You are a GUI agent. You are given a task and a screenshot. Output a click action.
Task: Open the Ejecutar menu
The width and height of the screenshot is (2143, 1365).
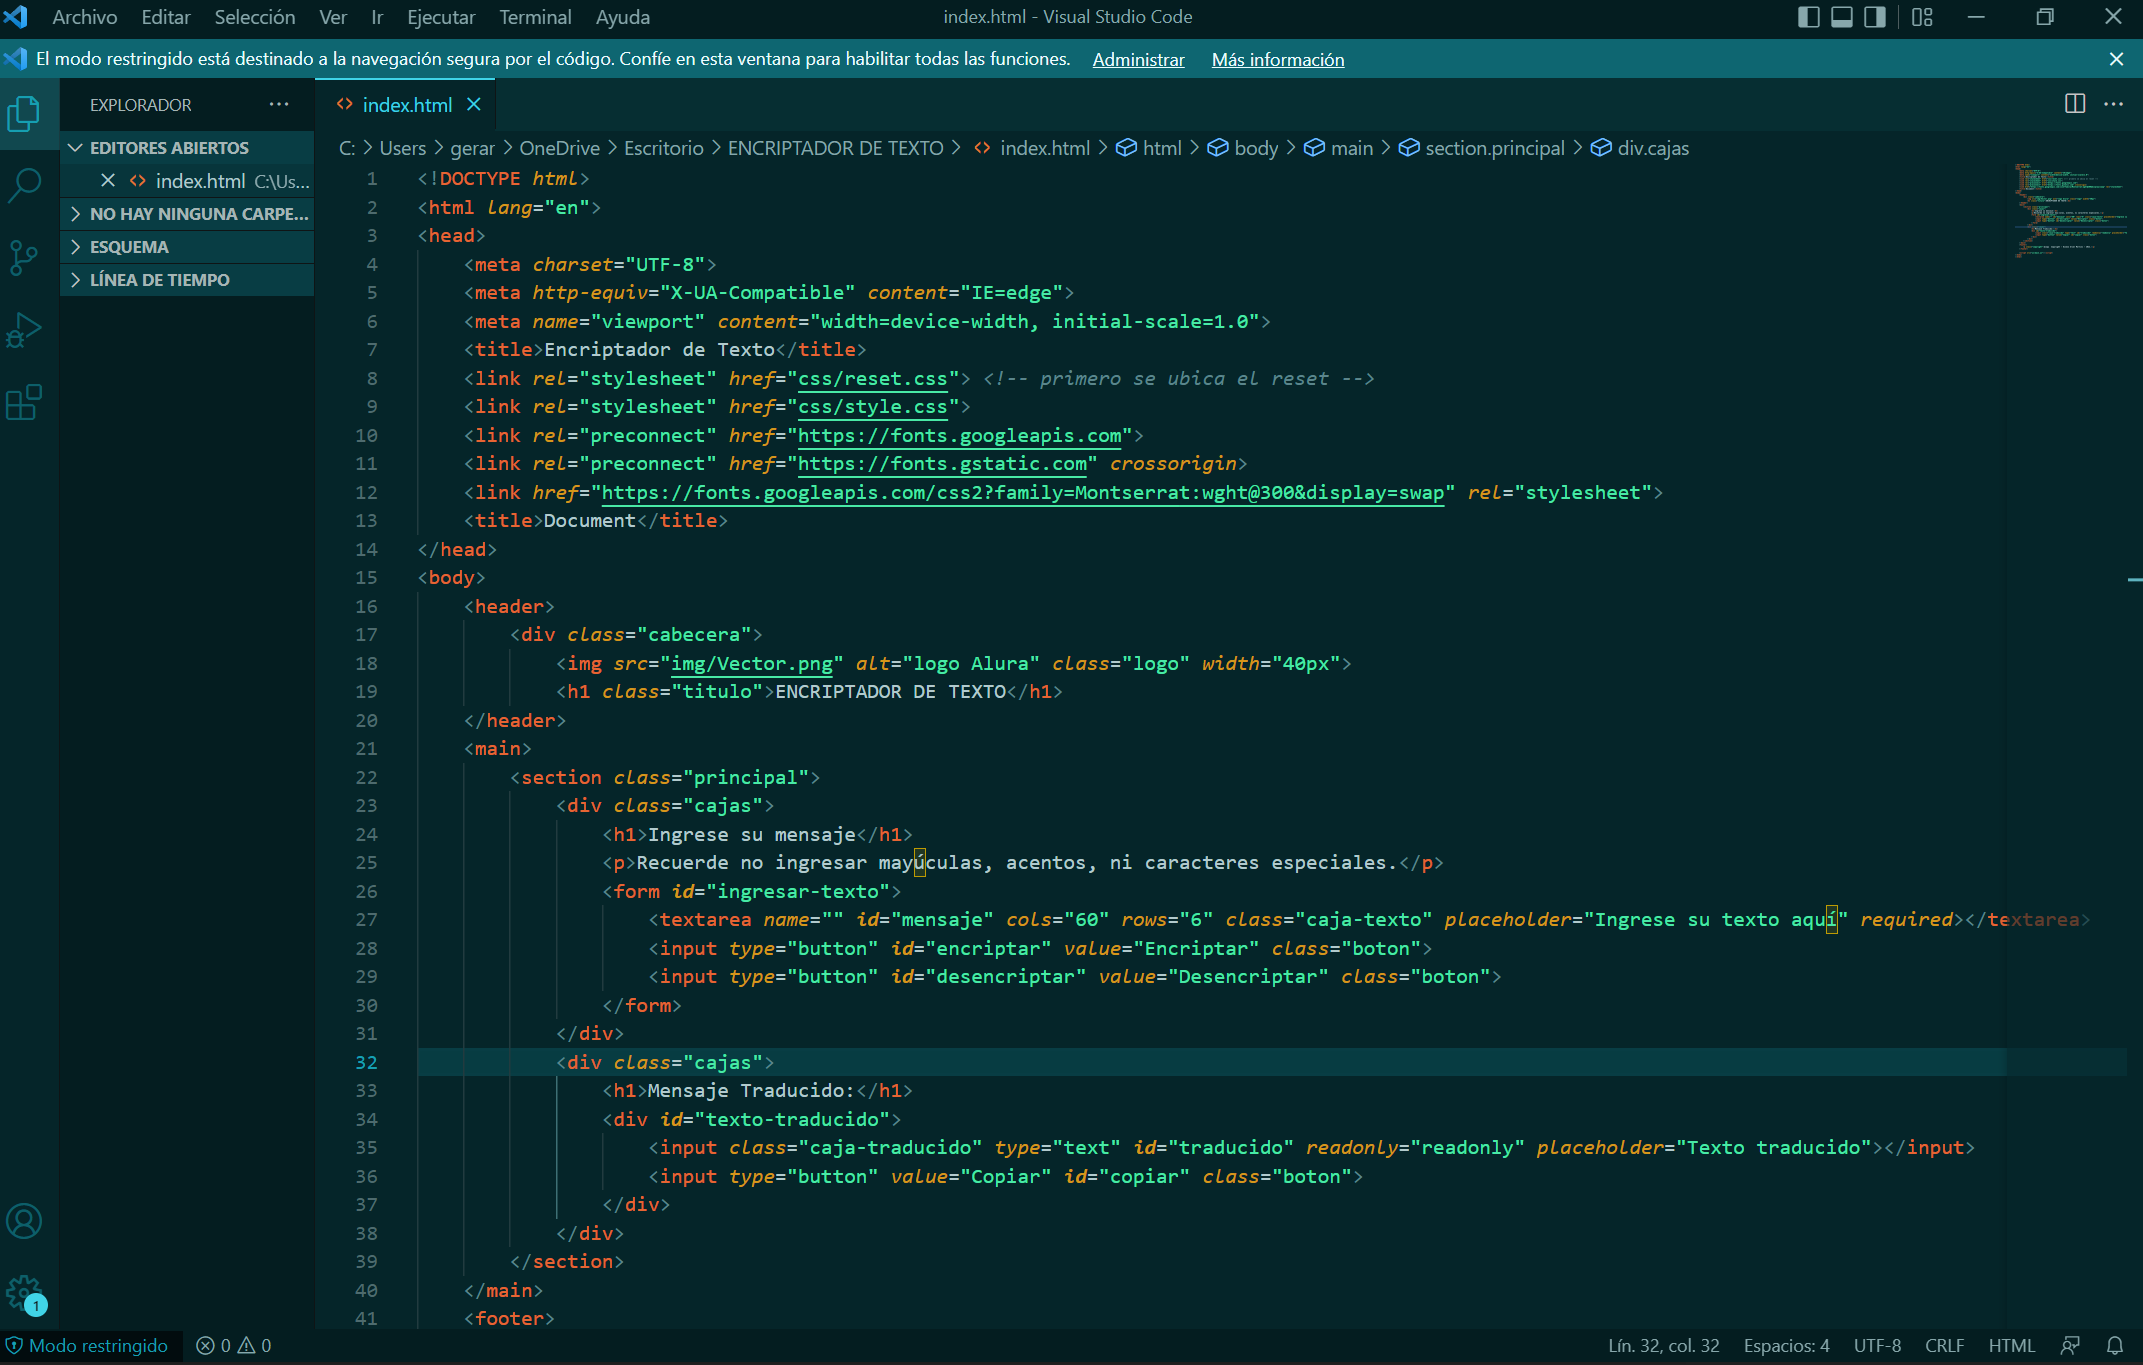click(440, 17)
